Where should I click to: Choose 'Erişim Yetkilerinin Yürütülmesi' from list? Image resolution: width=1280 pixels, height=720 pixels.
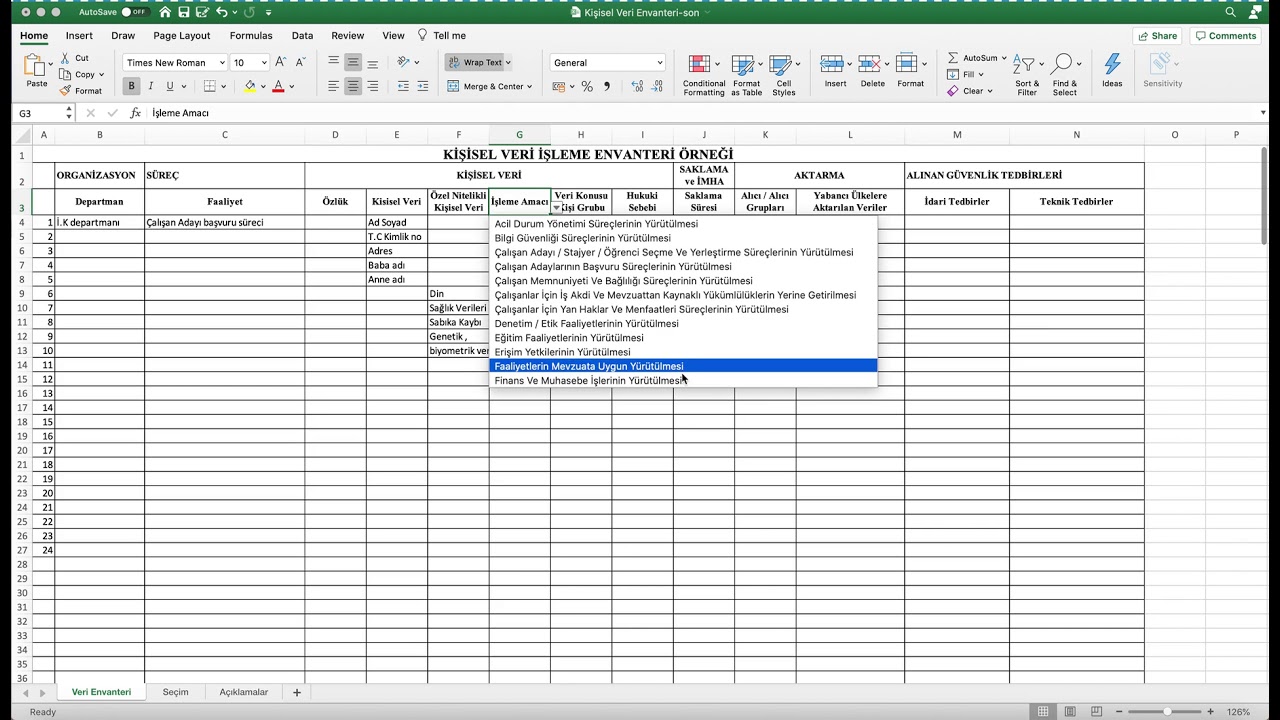[683, 352]
